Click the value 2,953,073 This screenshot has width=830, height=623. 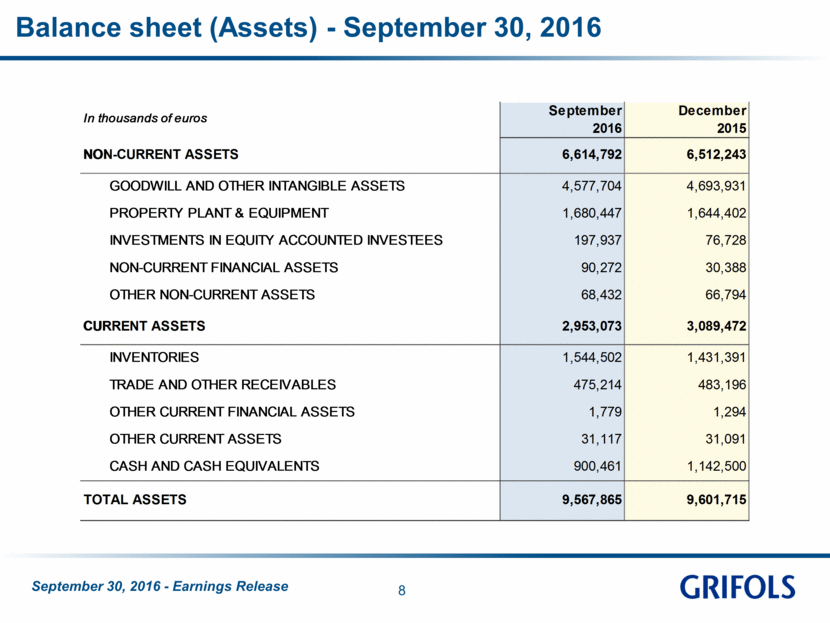592,326
